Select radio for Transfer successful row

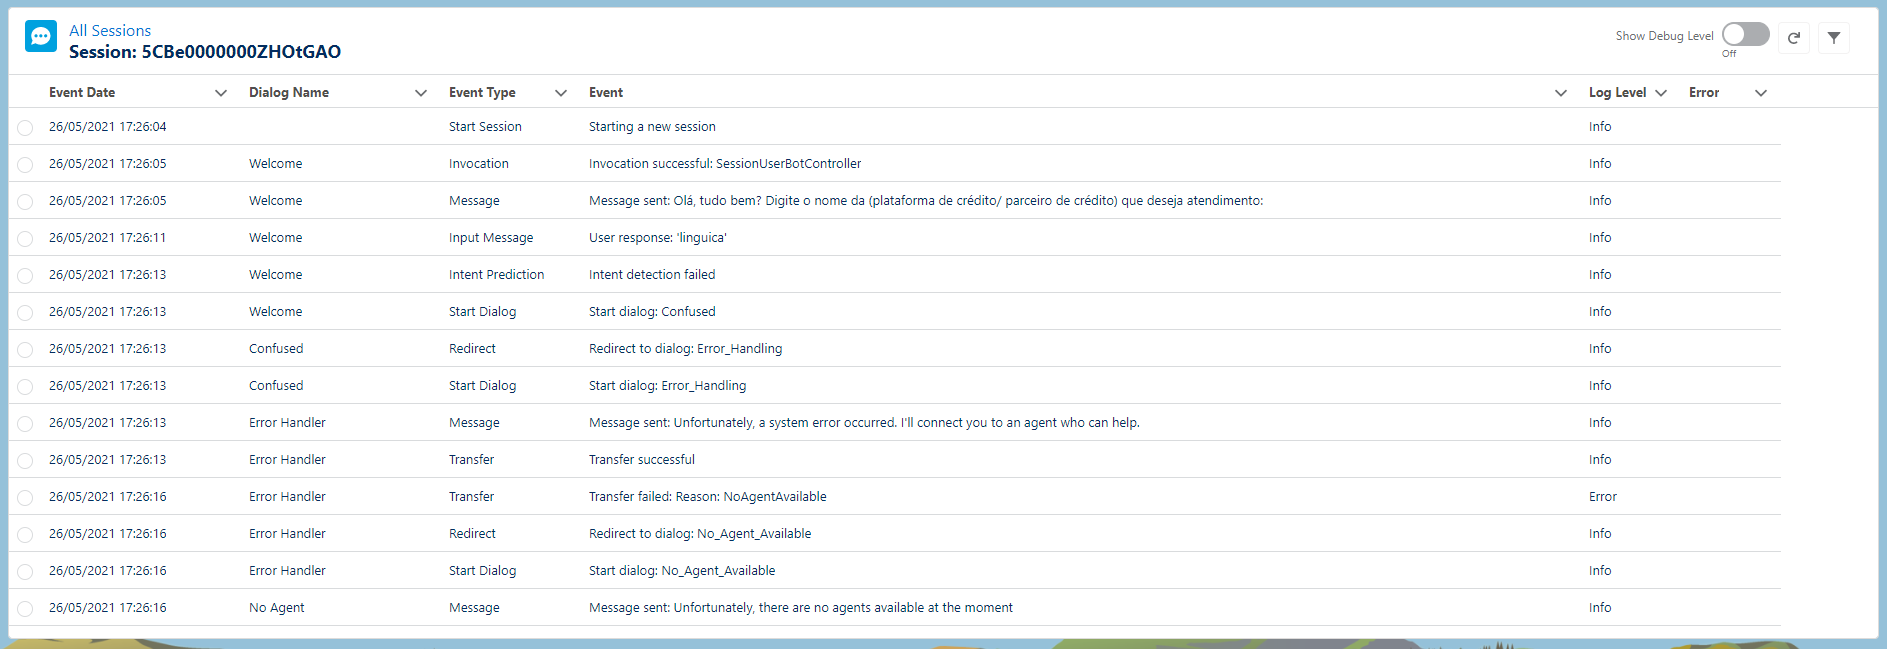point(25,461)
